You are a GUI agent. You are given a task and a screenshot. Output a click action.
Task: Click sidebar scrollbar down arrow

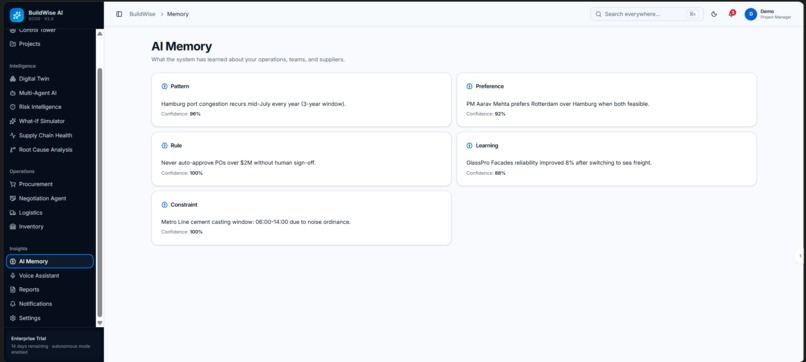[x=100, y=323]
